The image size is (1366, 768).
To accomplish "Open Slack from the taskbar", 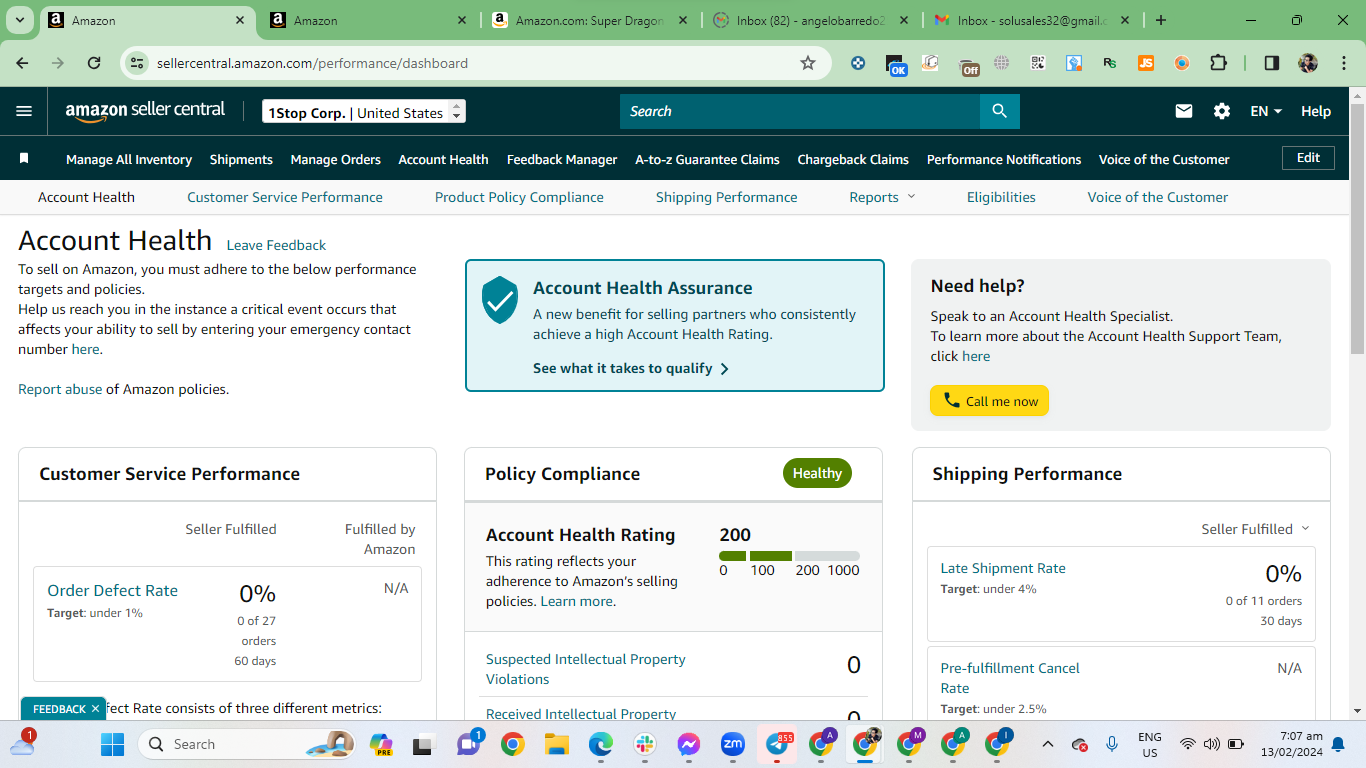I will 644,744.
